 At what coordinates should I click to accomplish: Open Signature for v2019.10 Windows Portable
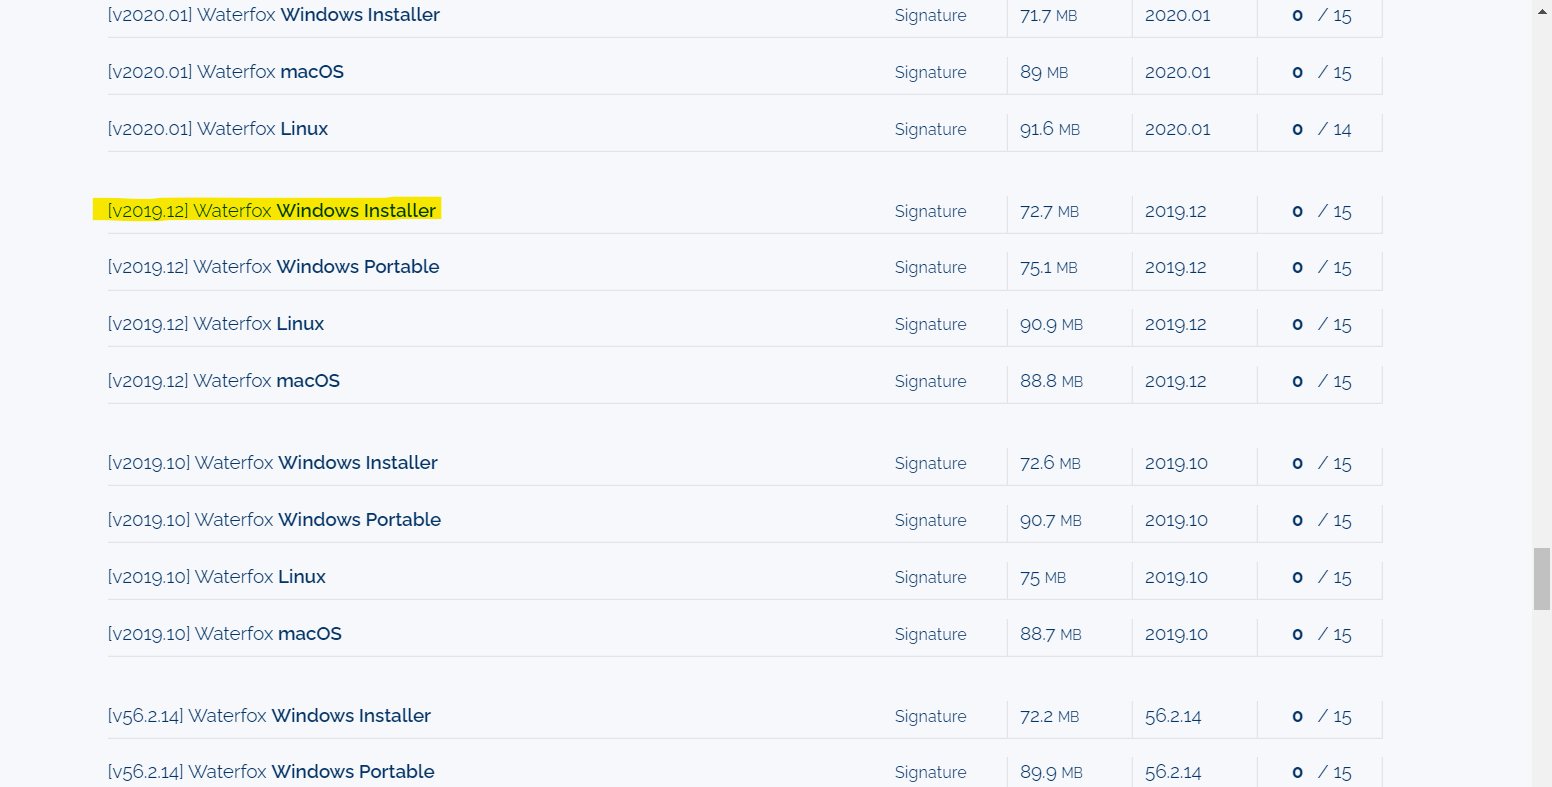coord(930,521)
